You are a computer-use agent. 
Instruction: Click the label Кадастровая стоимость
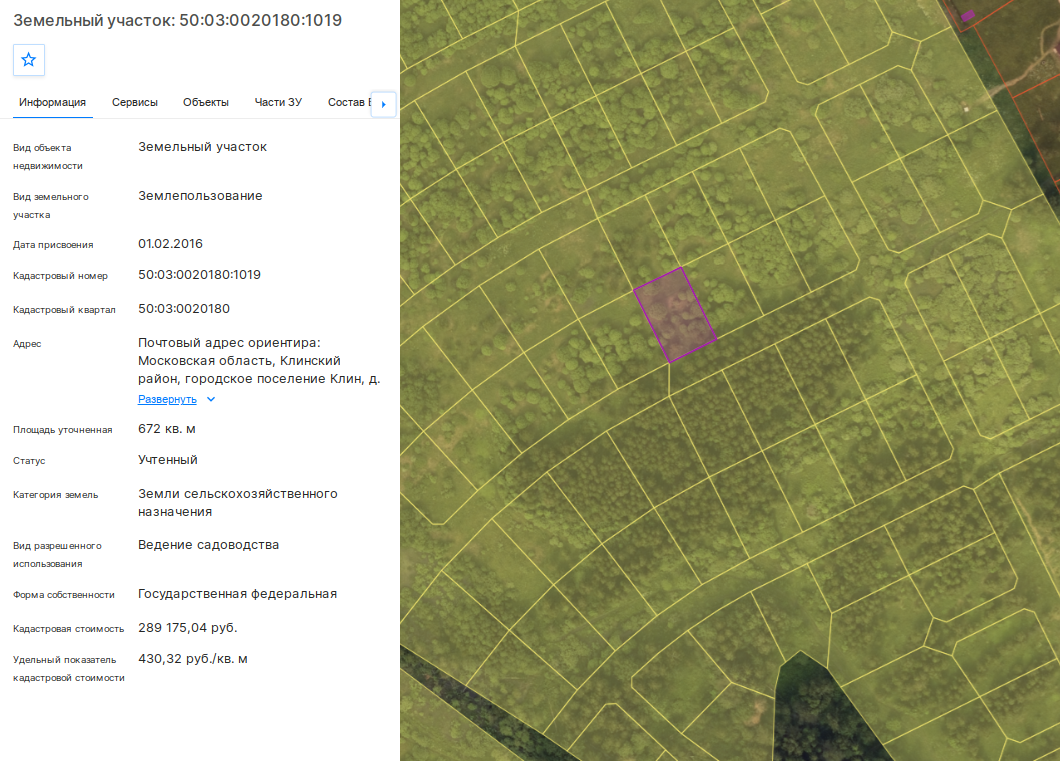coord(68,629)
